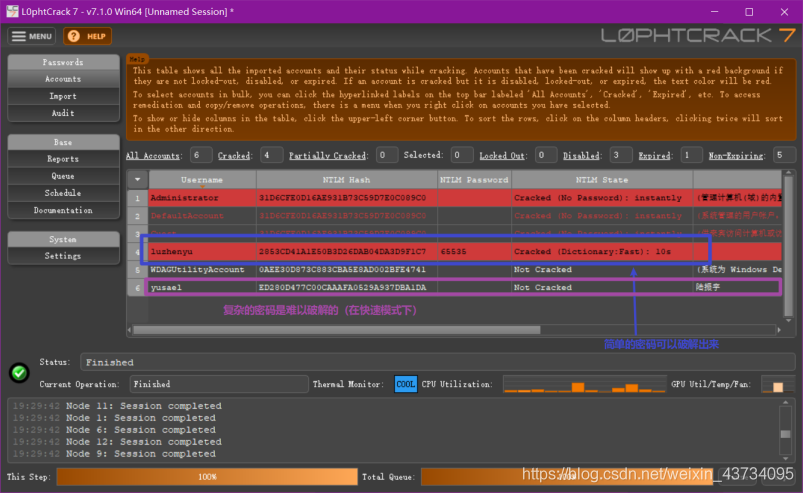The height and width of the screenshot is (493, 804).
Task: Click row number 1 header
Action: click(x=137, y=198)
